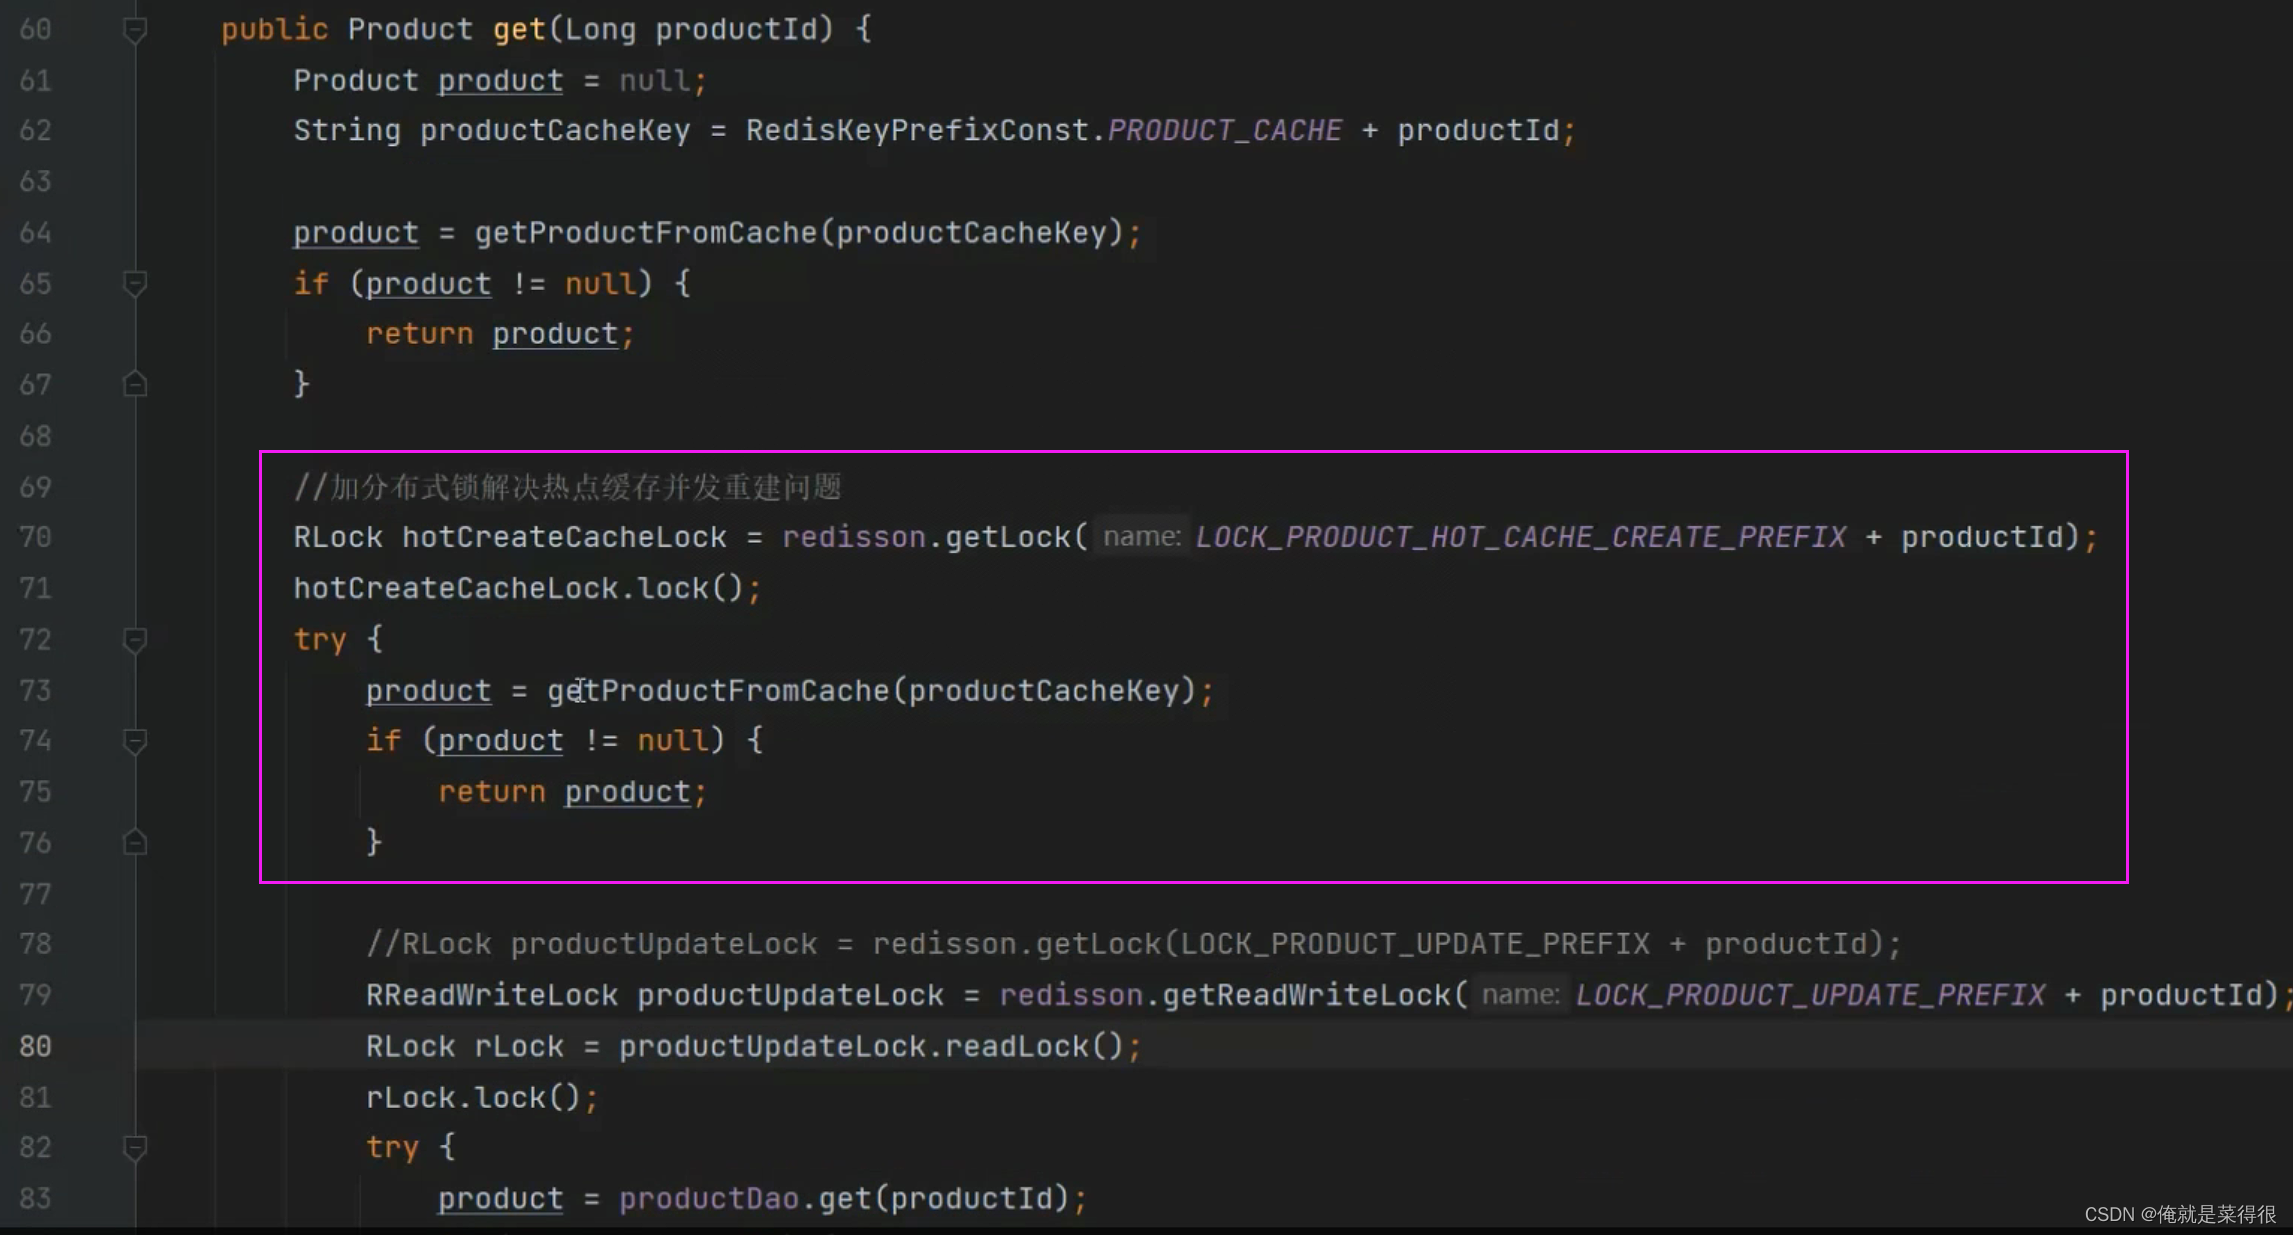This screenshot has width=2293, height=1235.
Task: Click the name: parameter hint on line 70
Action: [1141, 537]
